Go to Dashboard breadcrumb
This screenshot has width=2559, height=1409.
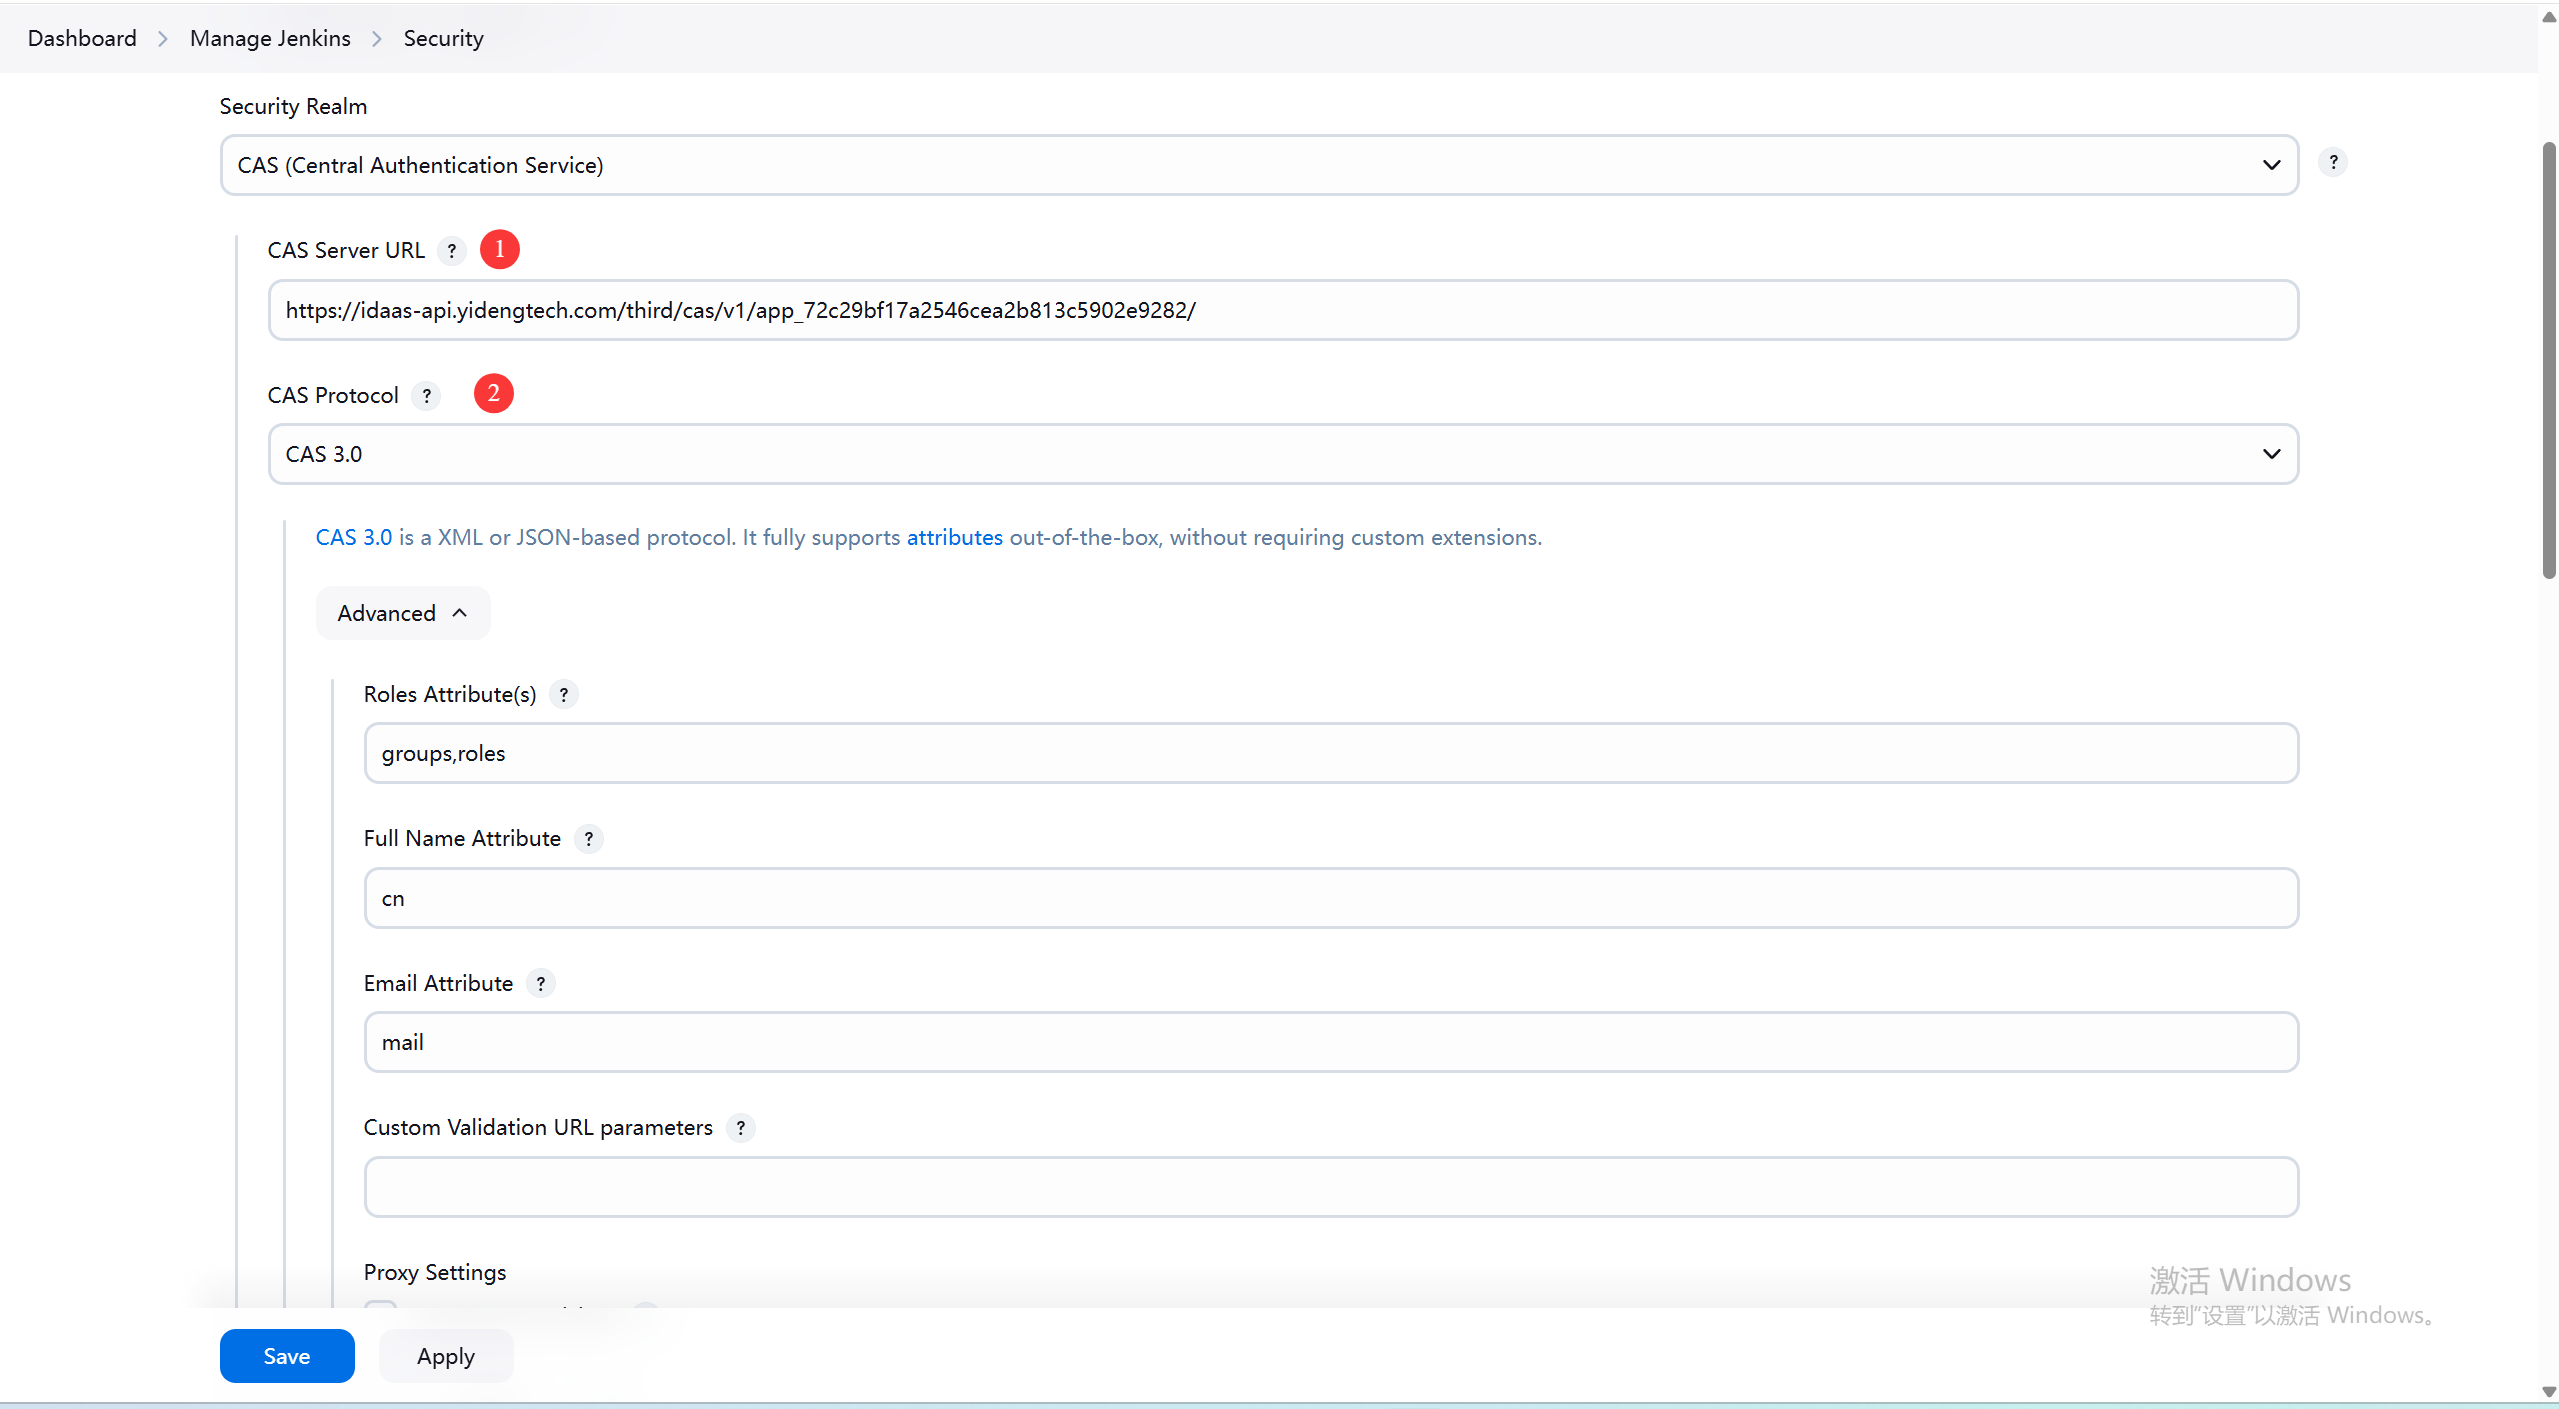pyautogui.click(x=82, y=39)
